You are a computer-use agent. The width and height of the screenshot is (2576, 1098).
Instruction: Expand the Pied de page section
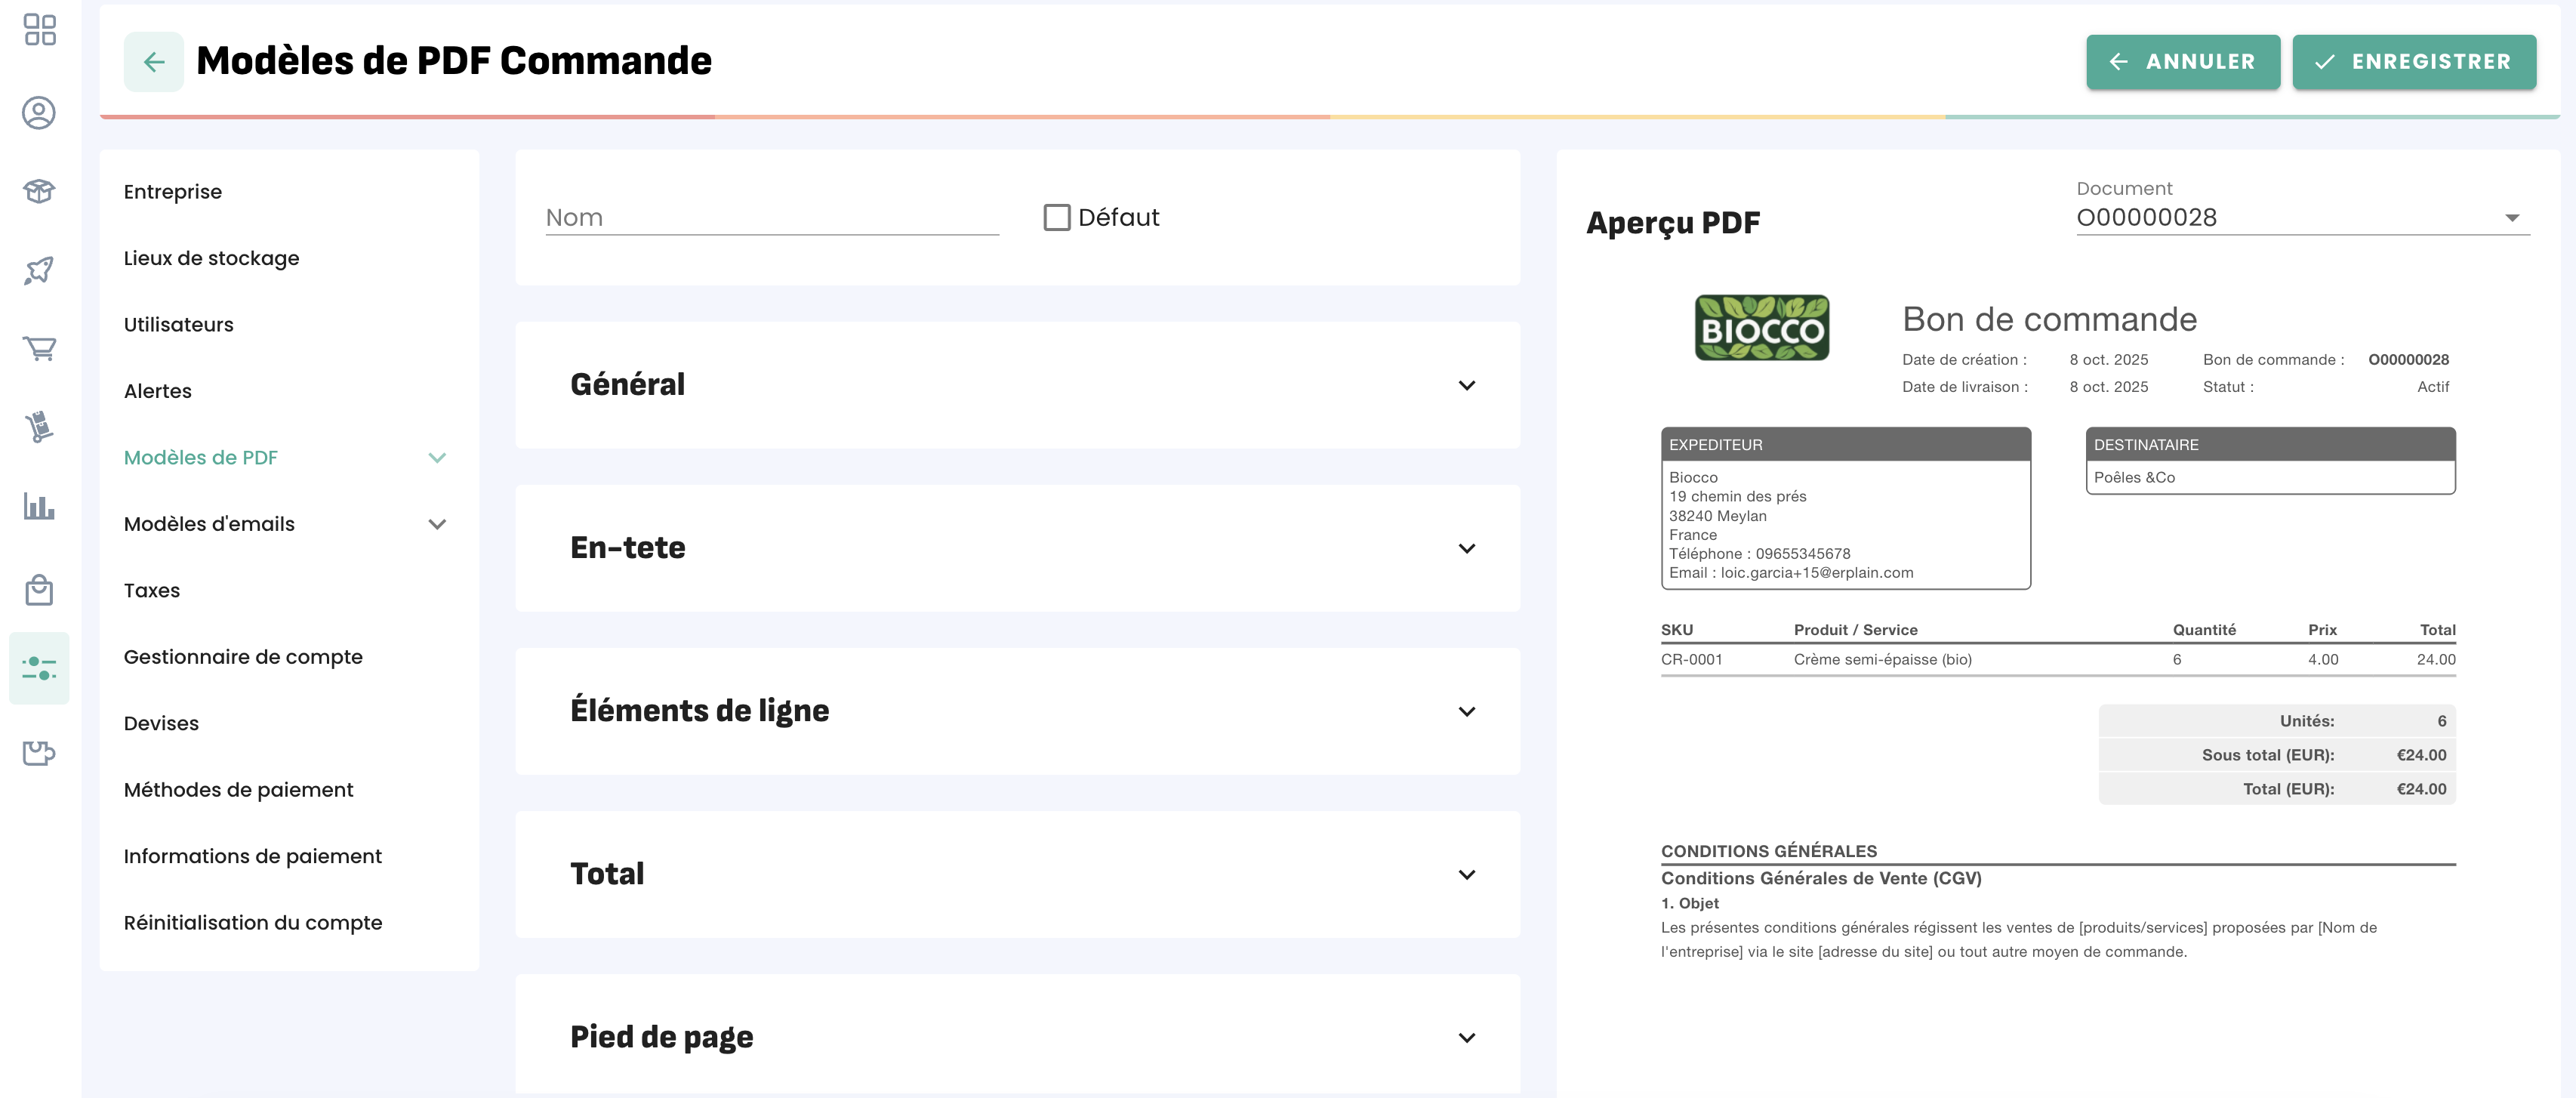tap(1017, 1037)
